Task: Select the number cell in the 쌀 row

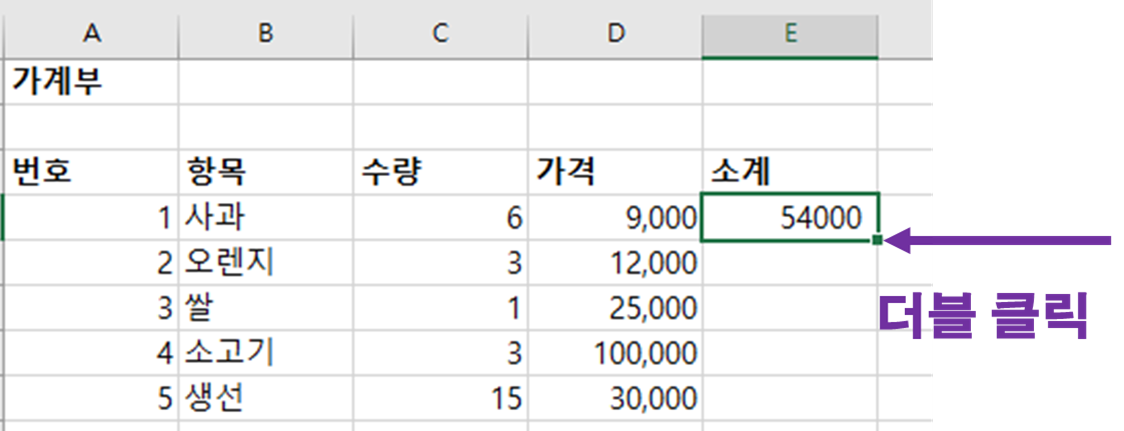Action: tap(90, 308)
